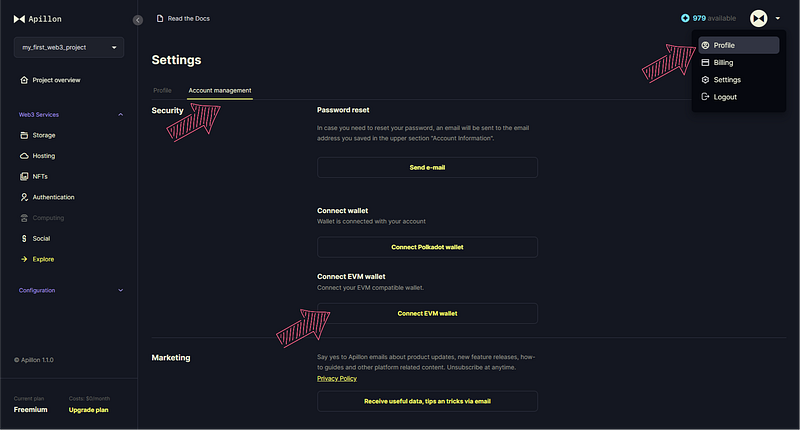Viewport: 800px width, 430px height.
Task: Open my_first_web3_project project dropdown
Action: 69,47
